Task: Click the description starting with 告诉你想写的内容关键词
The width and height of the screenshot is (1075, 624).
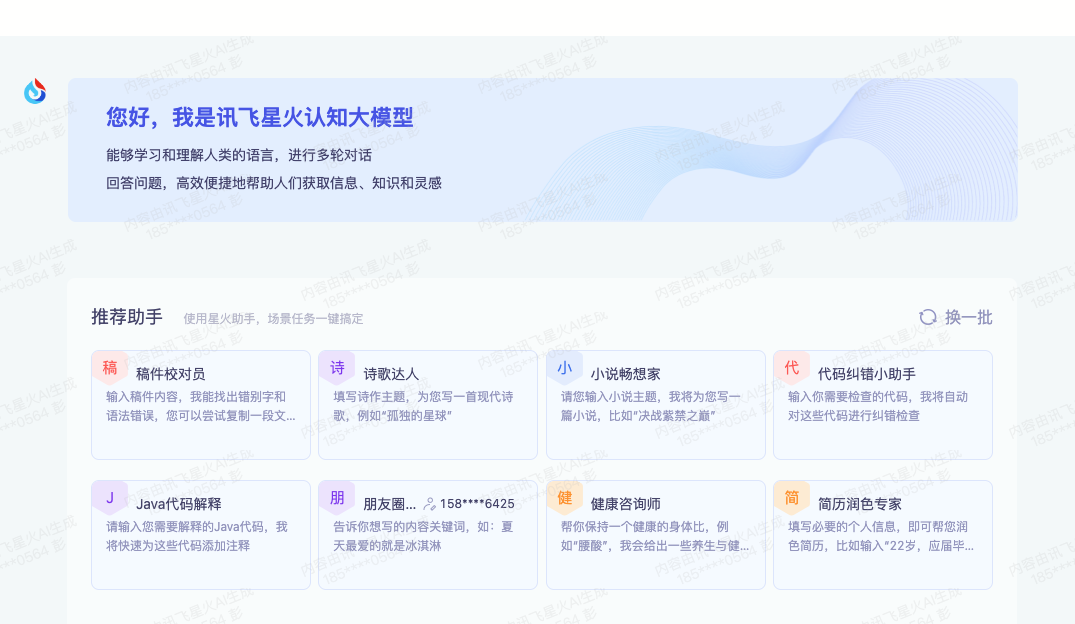Action: tap(423, 536)
